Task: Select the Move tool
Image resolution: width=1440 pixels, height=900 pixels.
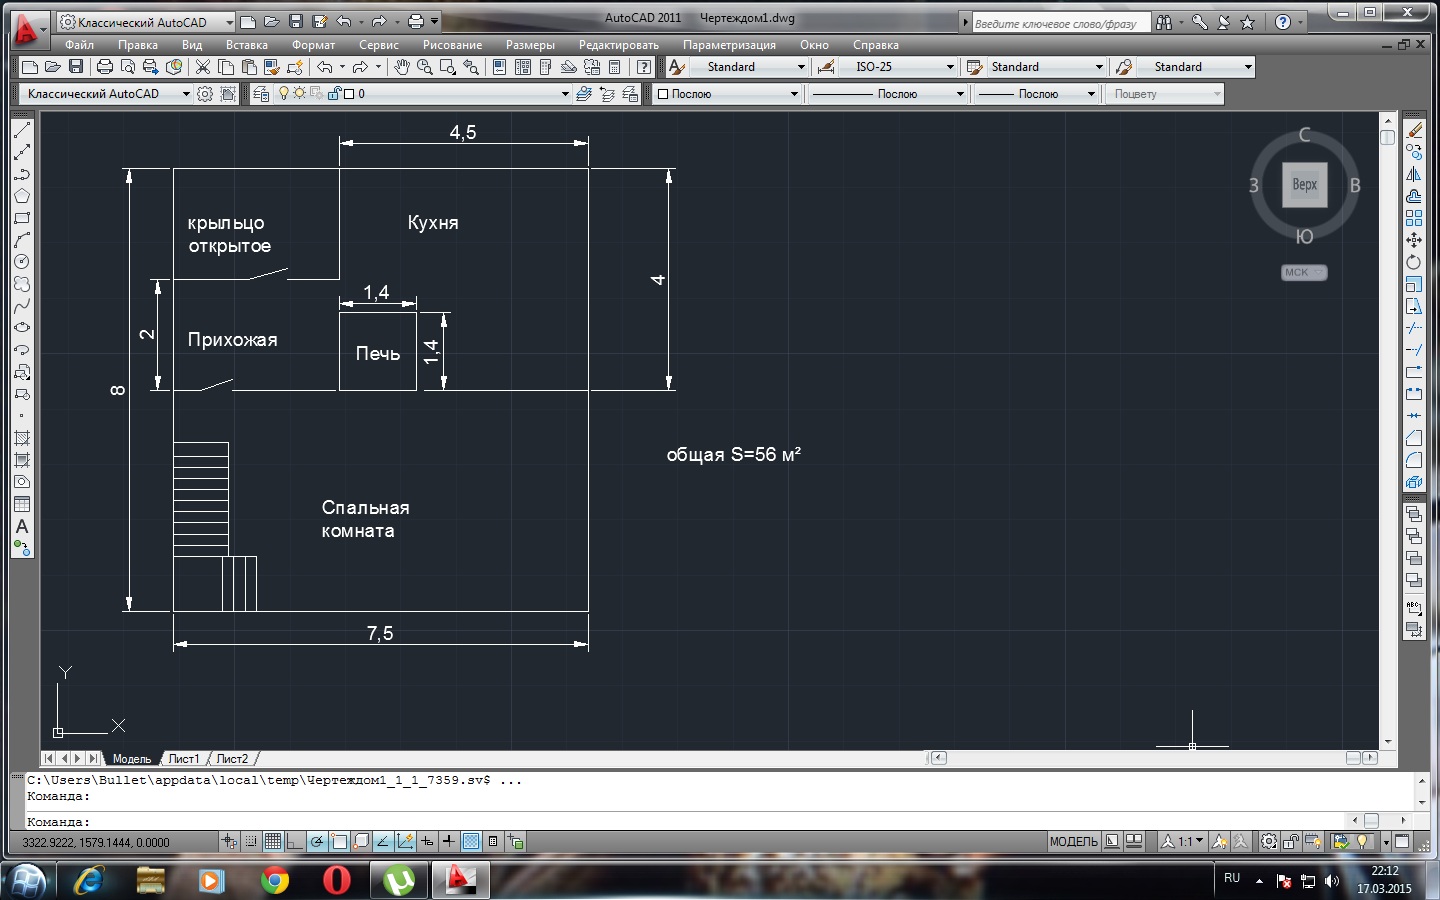Action: [1414, 240]
